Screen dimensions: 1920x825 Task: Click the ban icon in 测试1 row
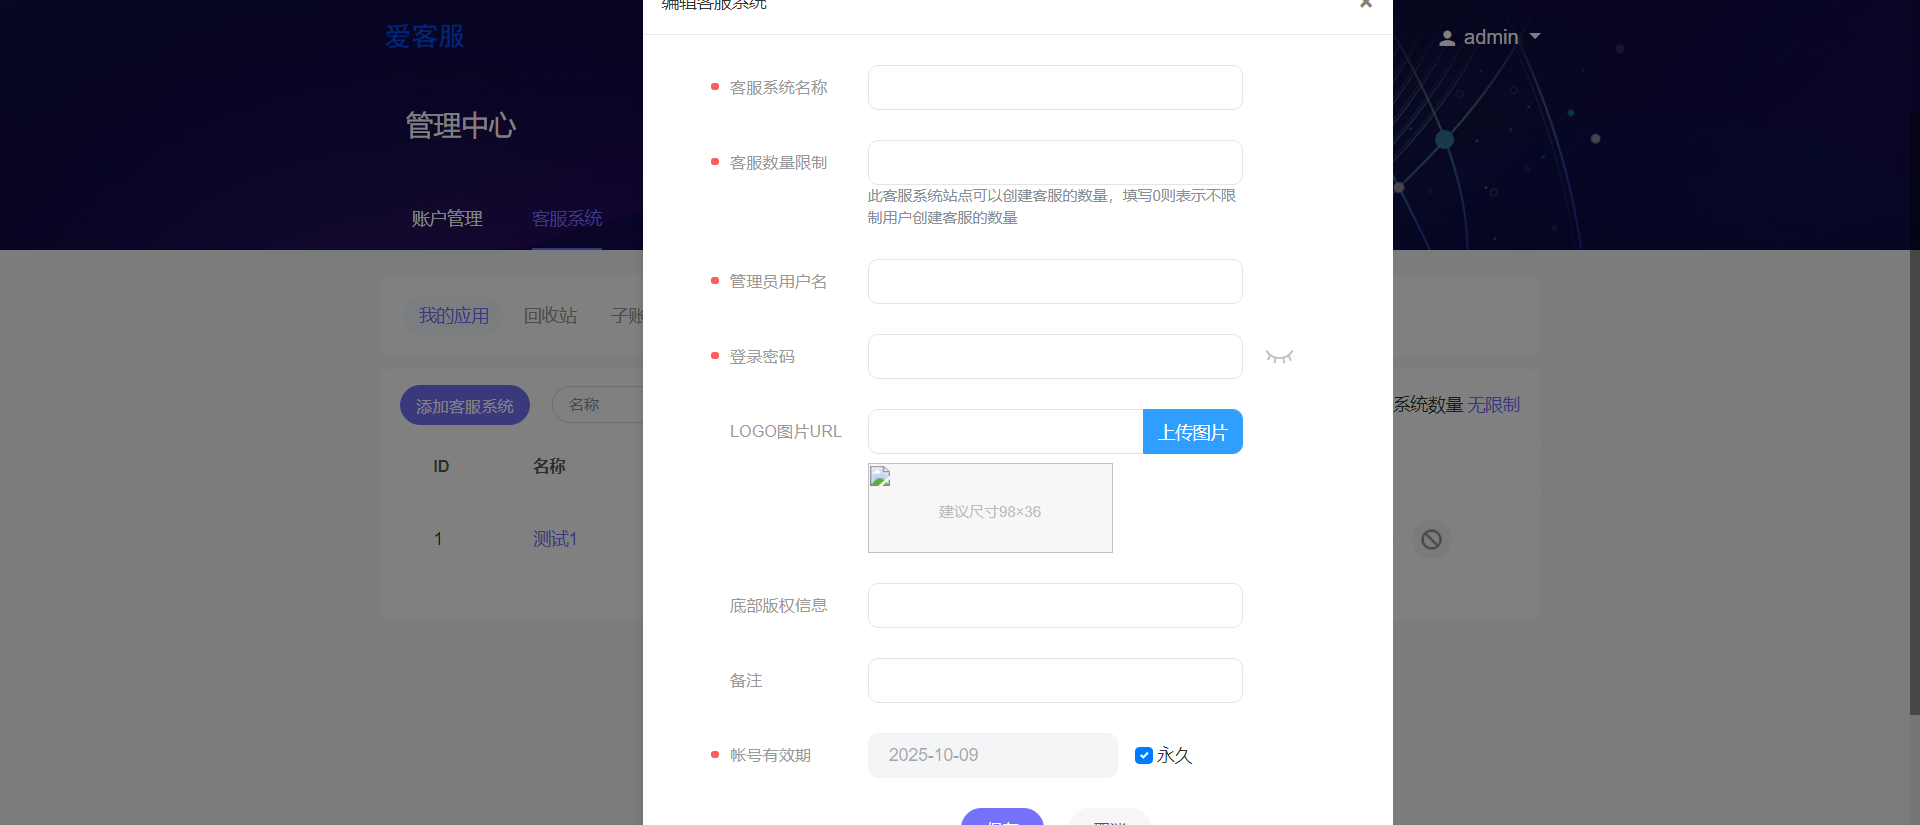tap(1431, 540)
